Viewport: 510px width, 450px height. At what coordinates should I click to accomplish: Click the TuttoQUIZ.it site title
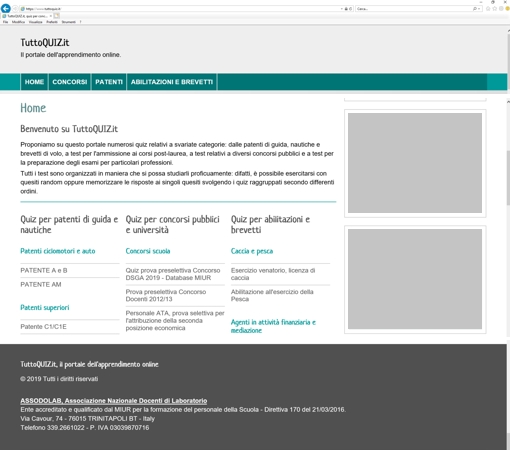click(x=45, y=43)
